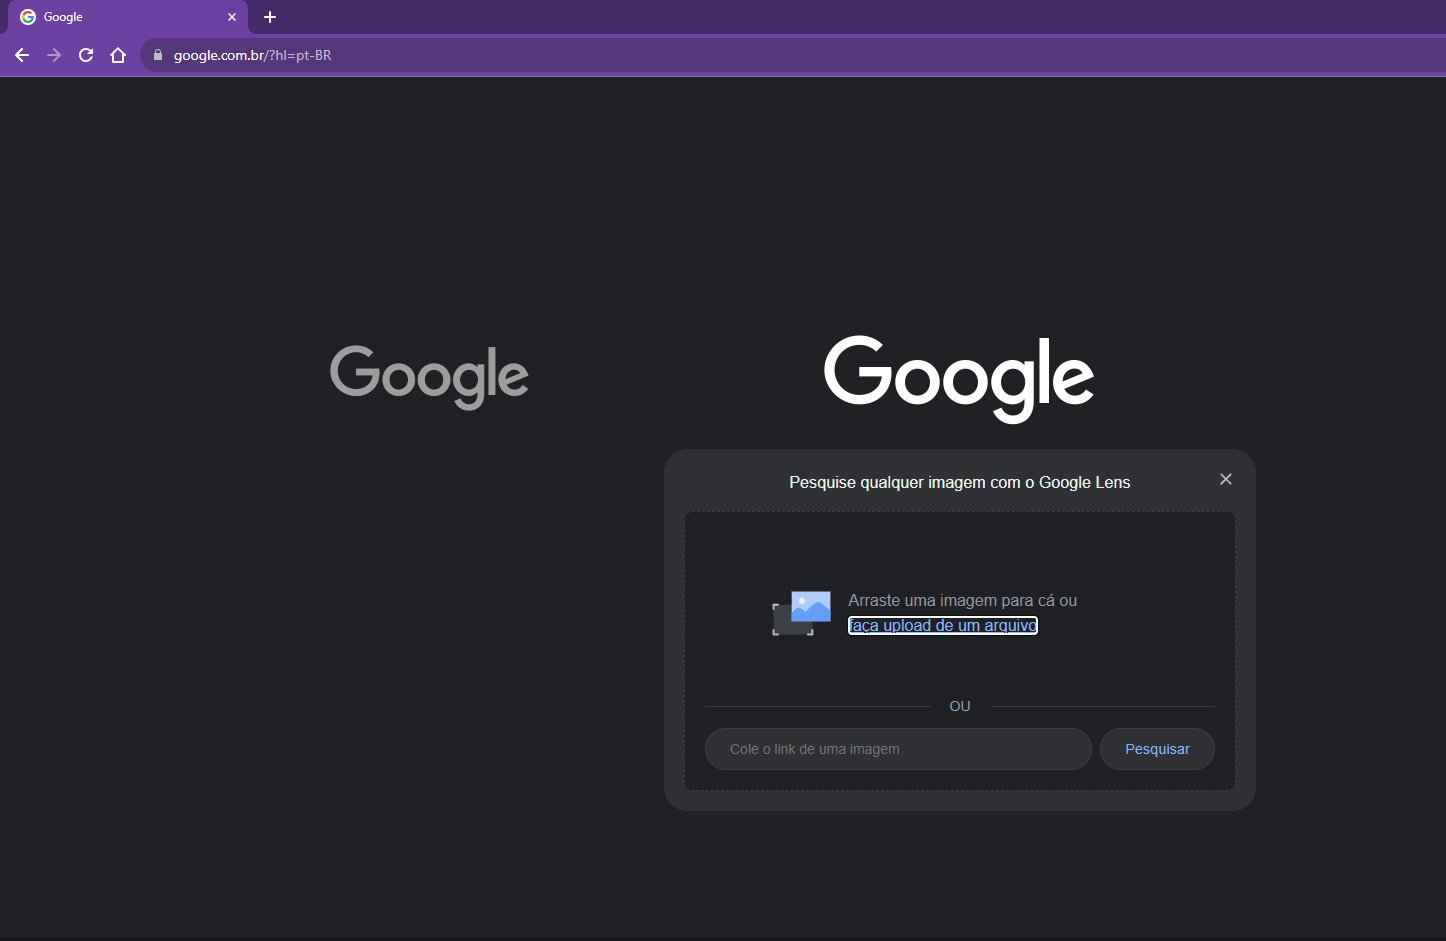This screenshot has height=941, width=1446.
Task: Click the Google favicon in the tab
Action: pos(28,17)
